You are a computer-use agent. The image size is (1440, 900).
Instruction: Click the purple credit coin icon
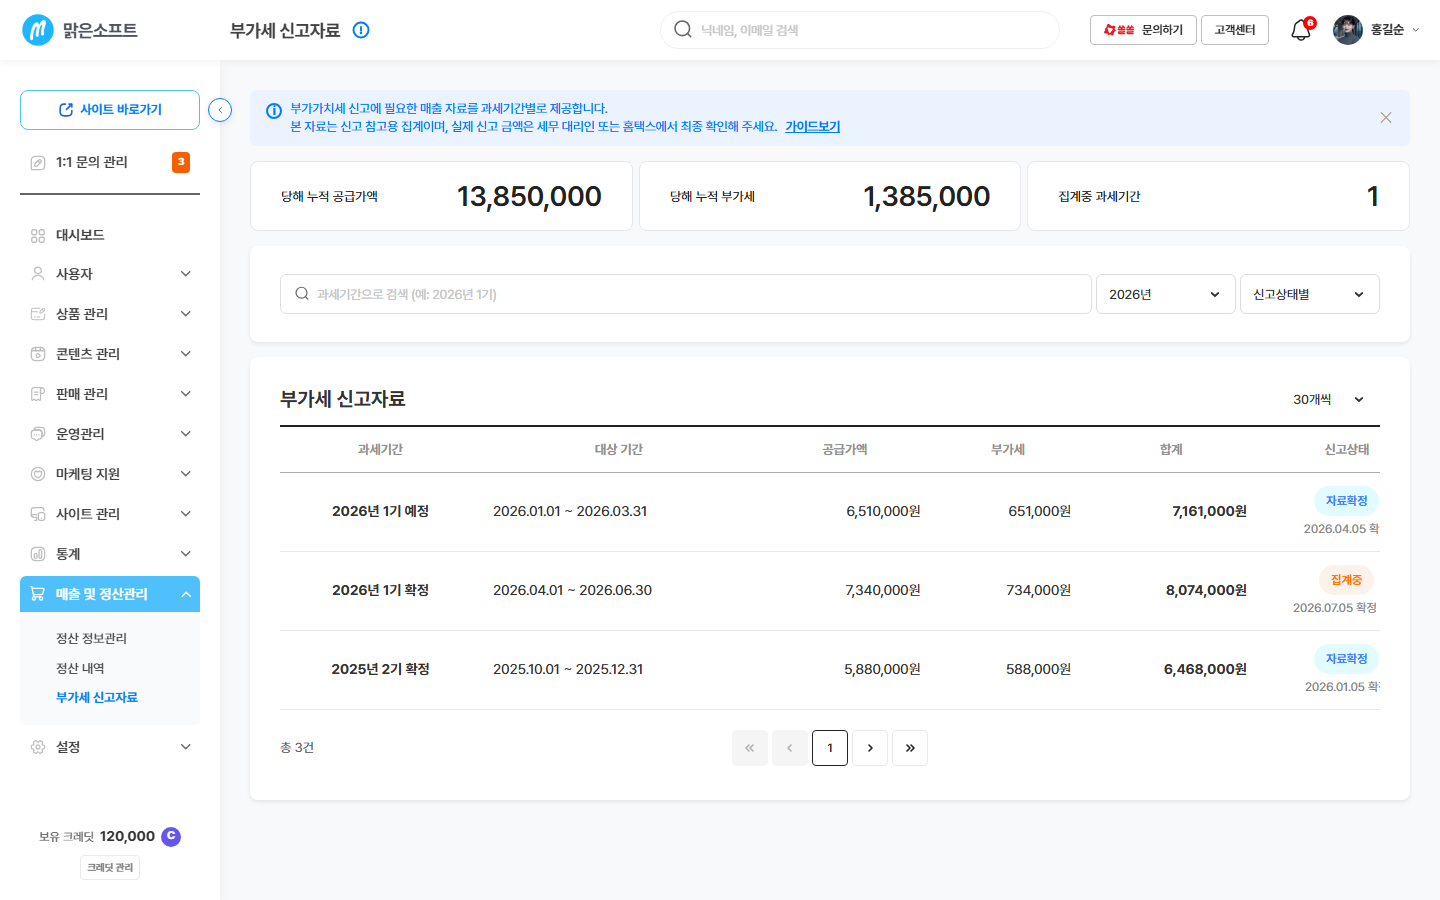(171, 836)
